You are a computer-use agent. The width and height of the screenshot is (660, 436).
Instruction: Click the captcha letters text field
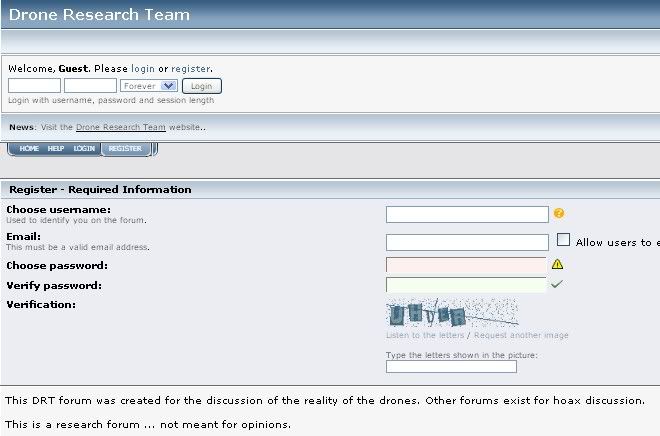[451, 366]
